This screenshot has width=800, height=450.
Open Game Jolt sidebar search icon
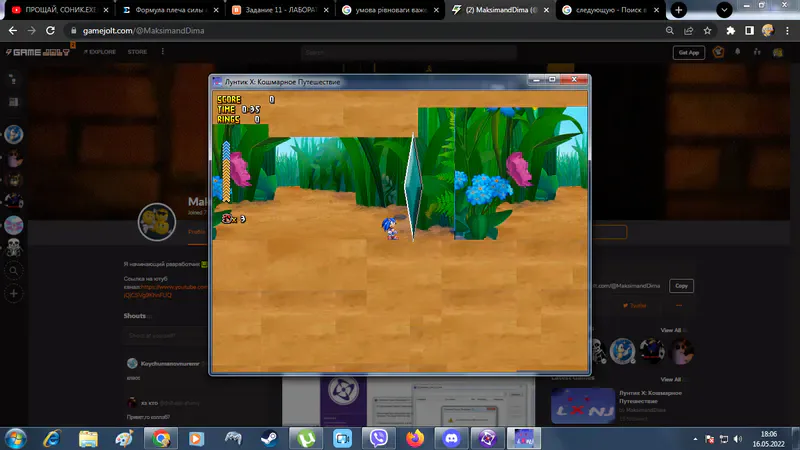point(14,270)
